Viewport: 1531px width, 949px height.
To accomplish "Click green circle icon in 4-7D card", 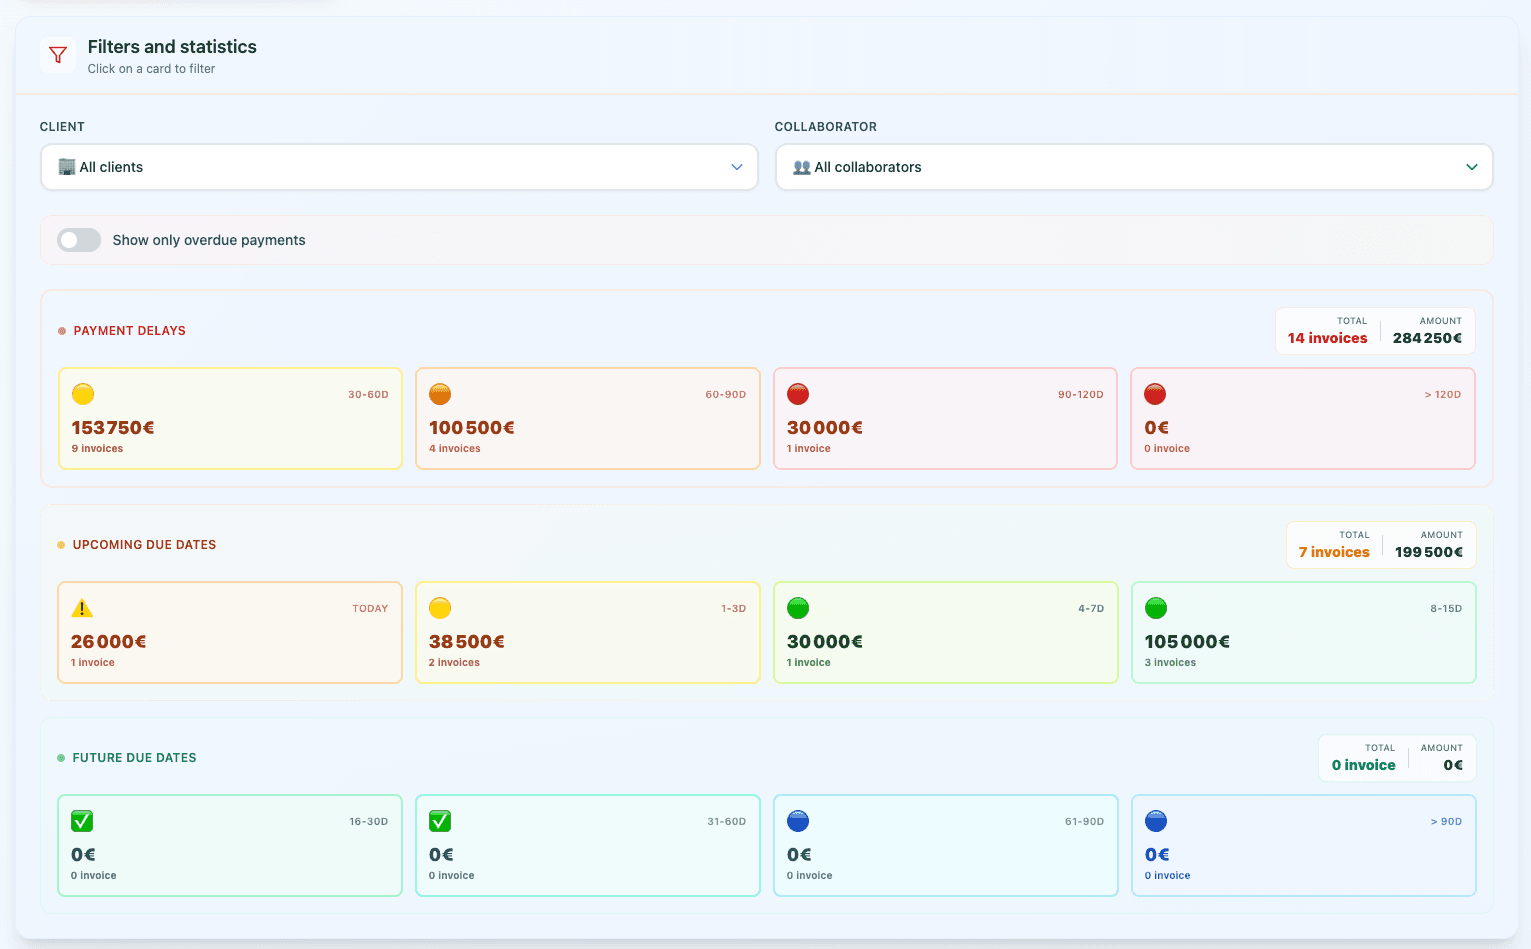I will pyautogui.click(x=798, y=608).
